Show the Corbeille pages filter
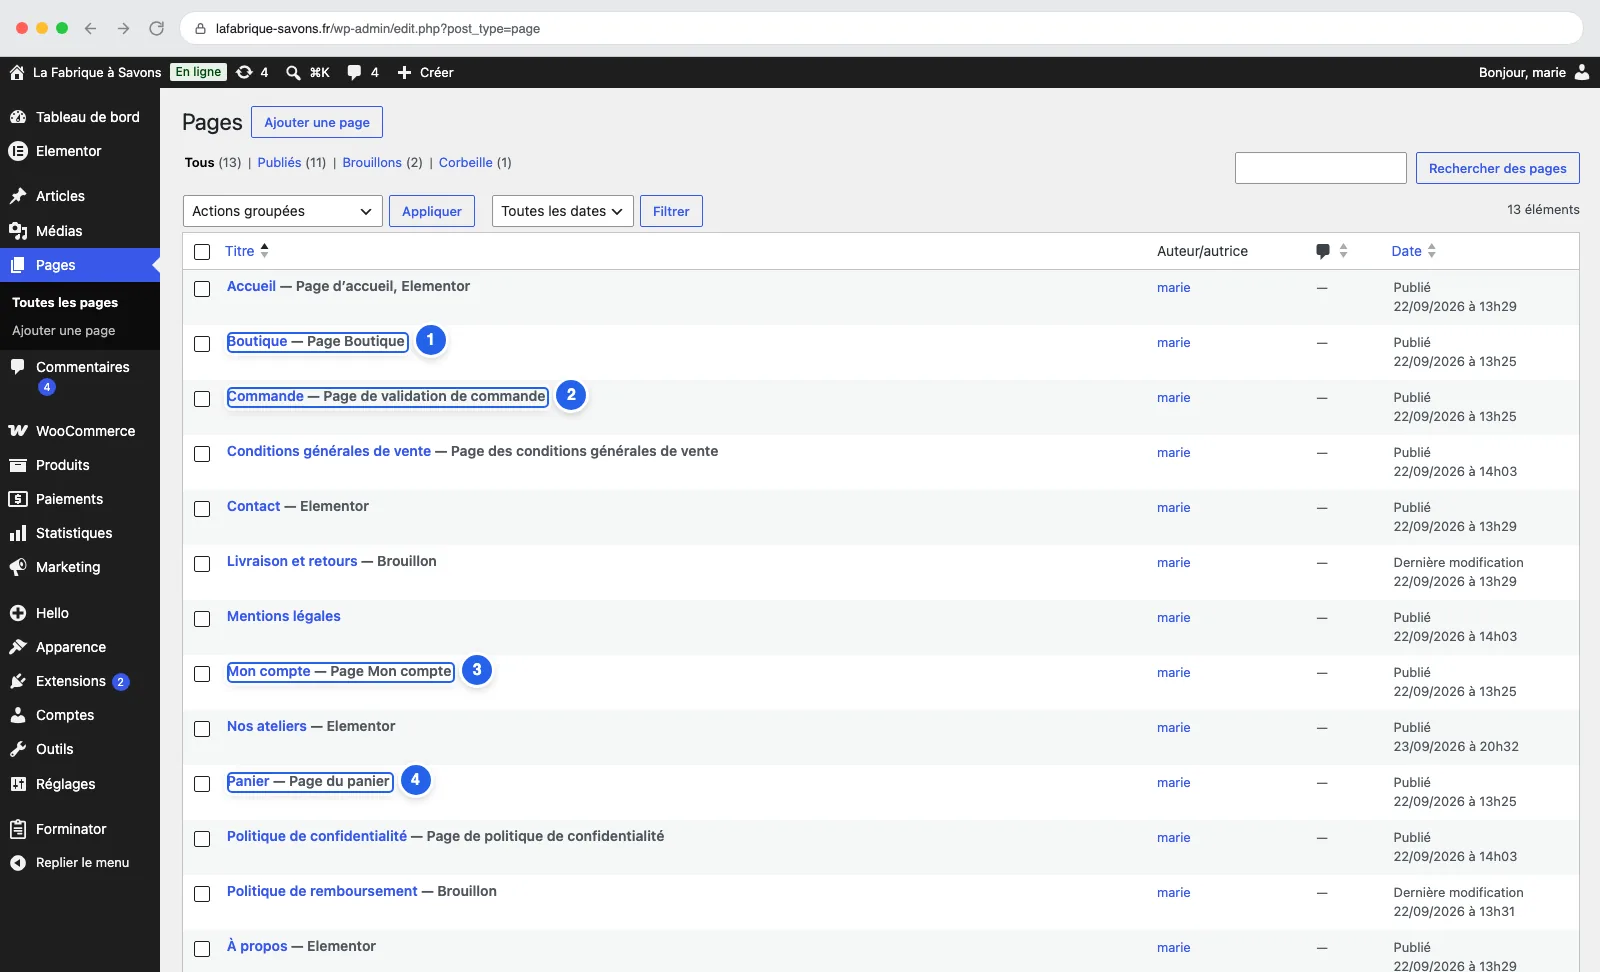The height and width of the screenshot is (972, 1600). pyautogui.click(x=466, y=162)
